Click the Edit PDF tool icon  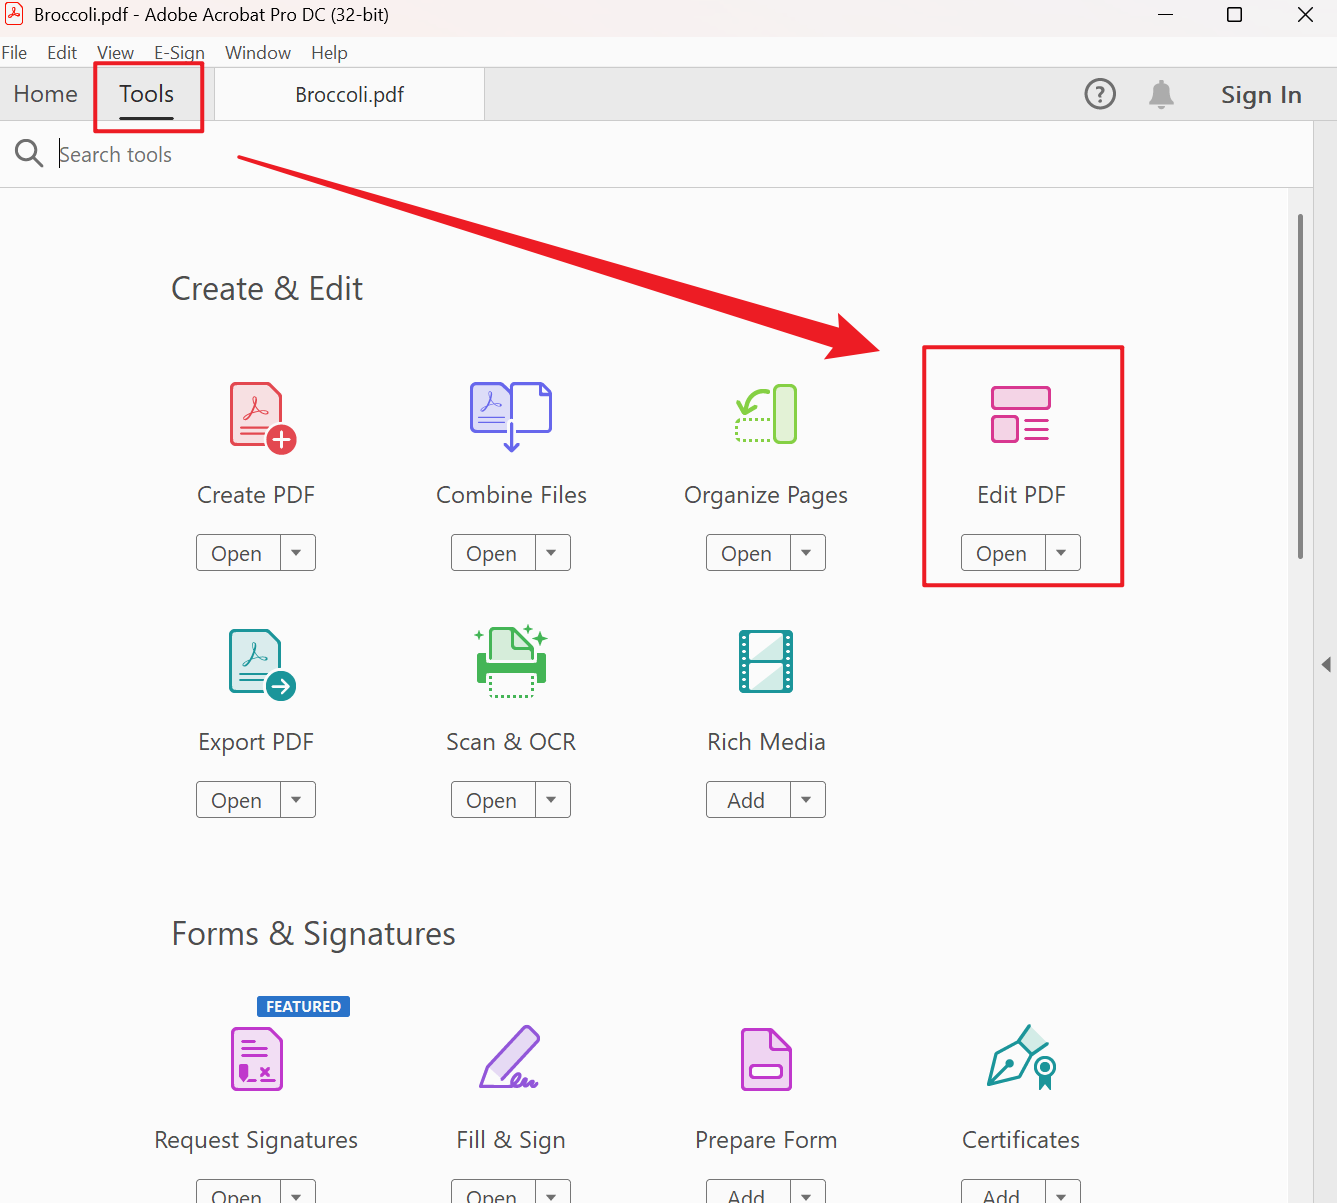pos(1020,414)
